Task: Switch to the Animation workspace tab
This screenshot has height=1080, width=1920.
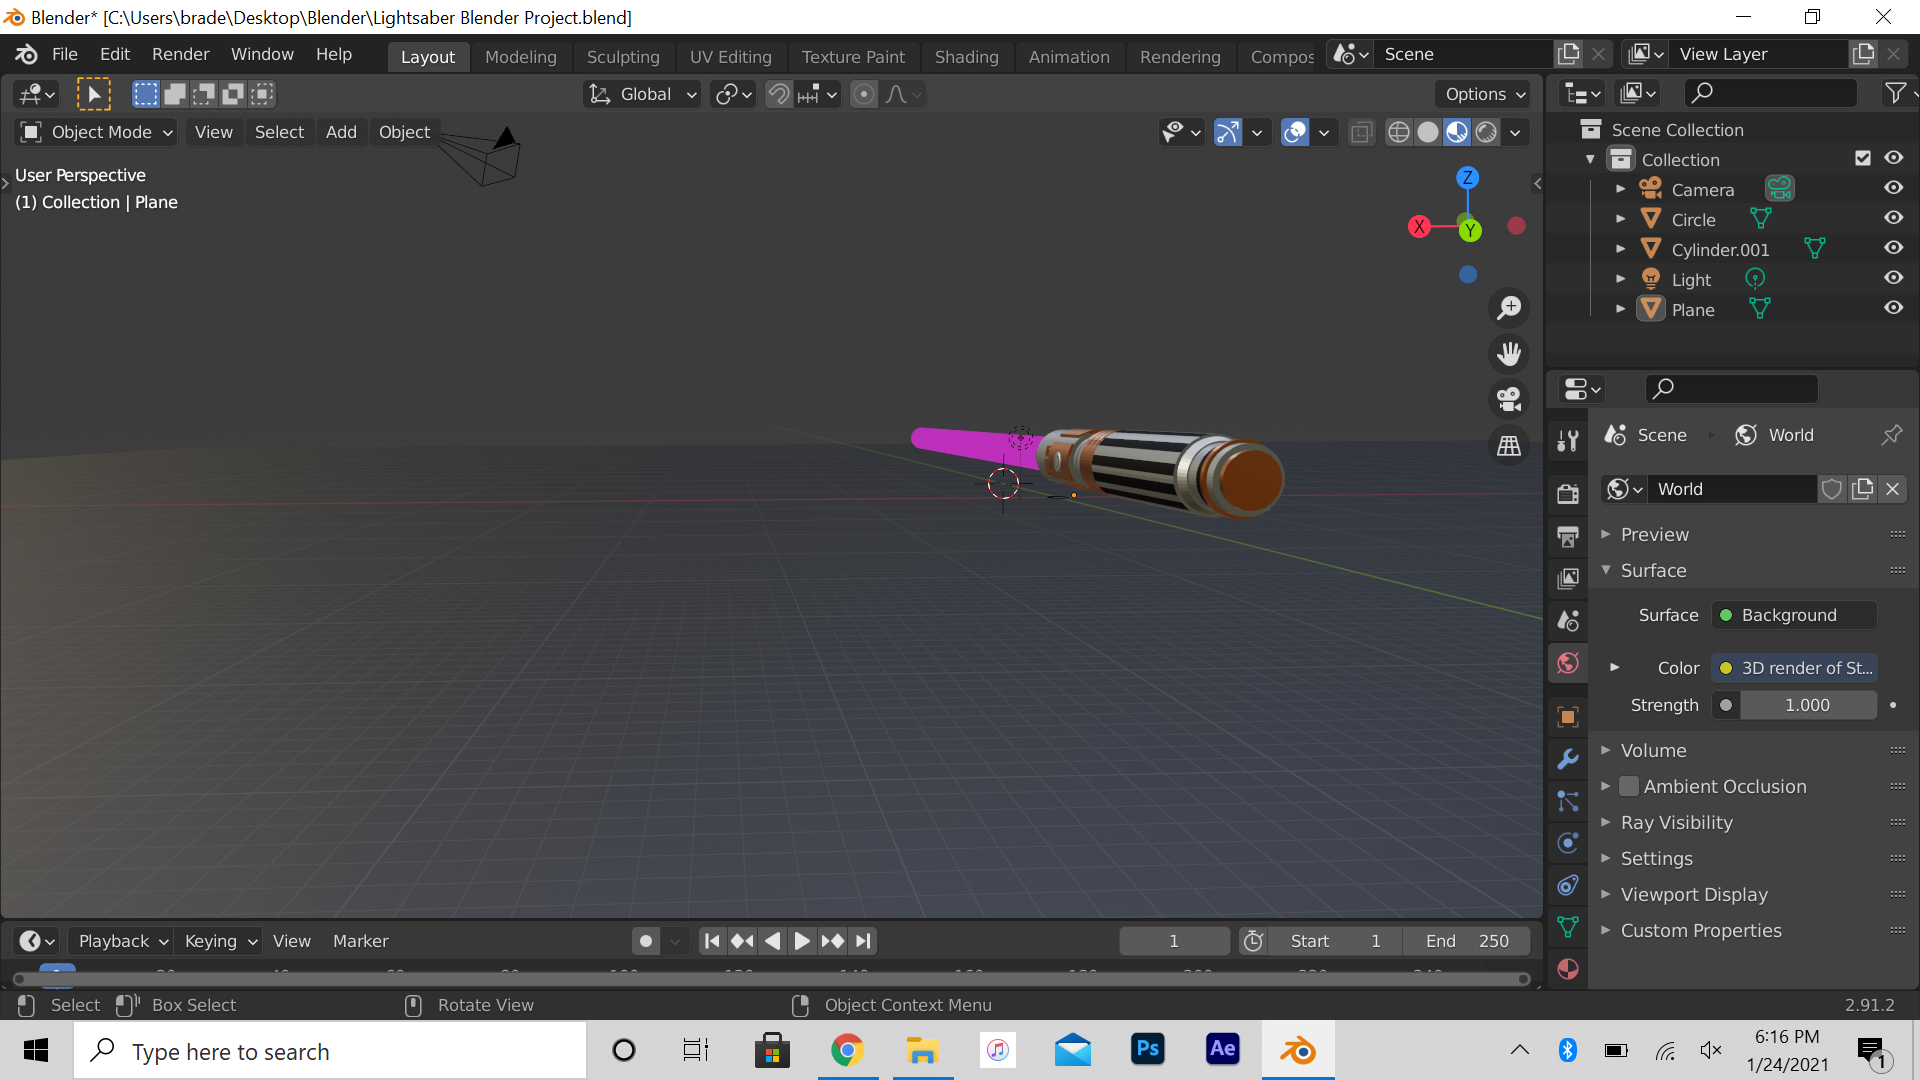Action: click(x=1069, y=57)
